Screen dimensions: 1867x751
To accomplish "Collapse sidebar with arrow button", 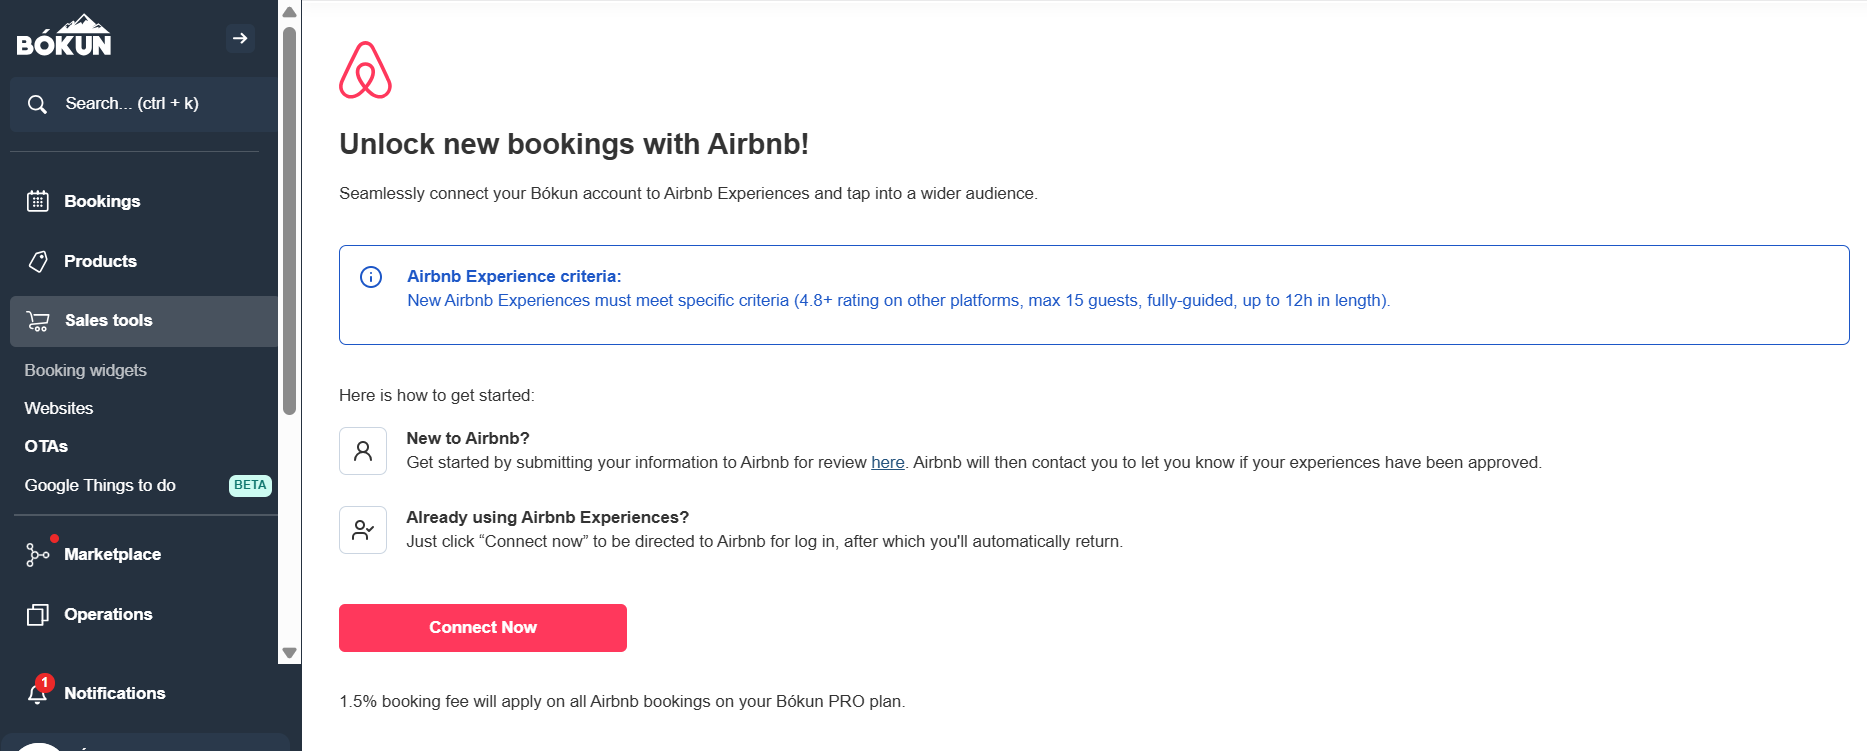I will click(240, 38).
